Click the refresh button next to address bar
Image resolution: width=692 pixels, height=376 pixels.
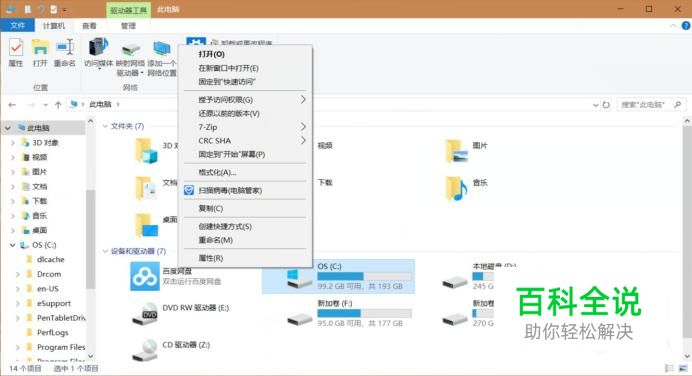point(606,105)
